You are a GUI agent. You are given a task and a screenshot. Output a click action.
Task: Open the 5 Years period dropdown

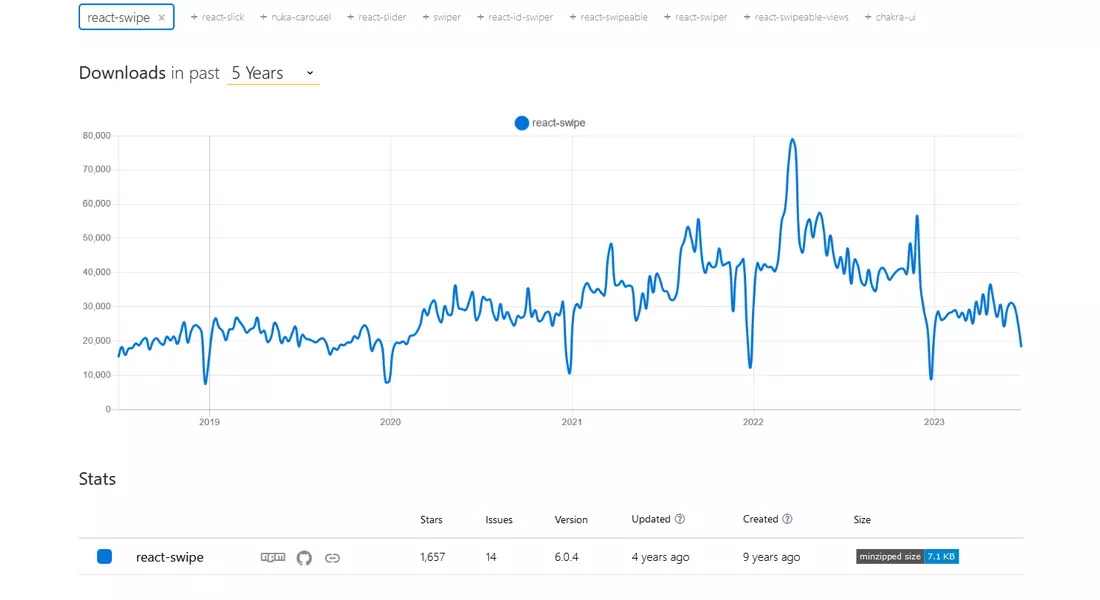pos(273,73)
